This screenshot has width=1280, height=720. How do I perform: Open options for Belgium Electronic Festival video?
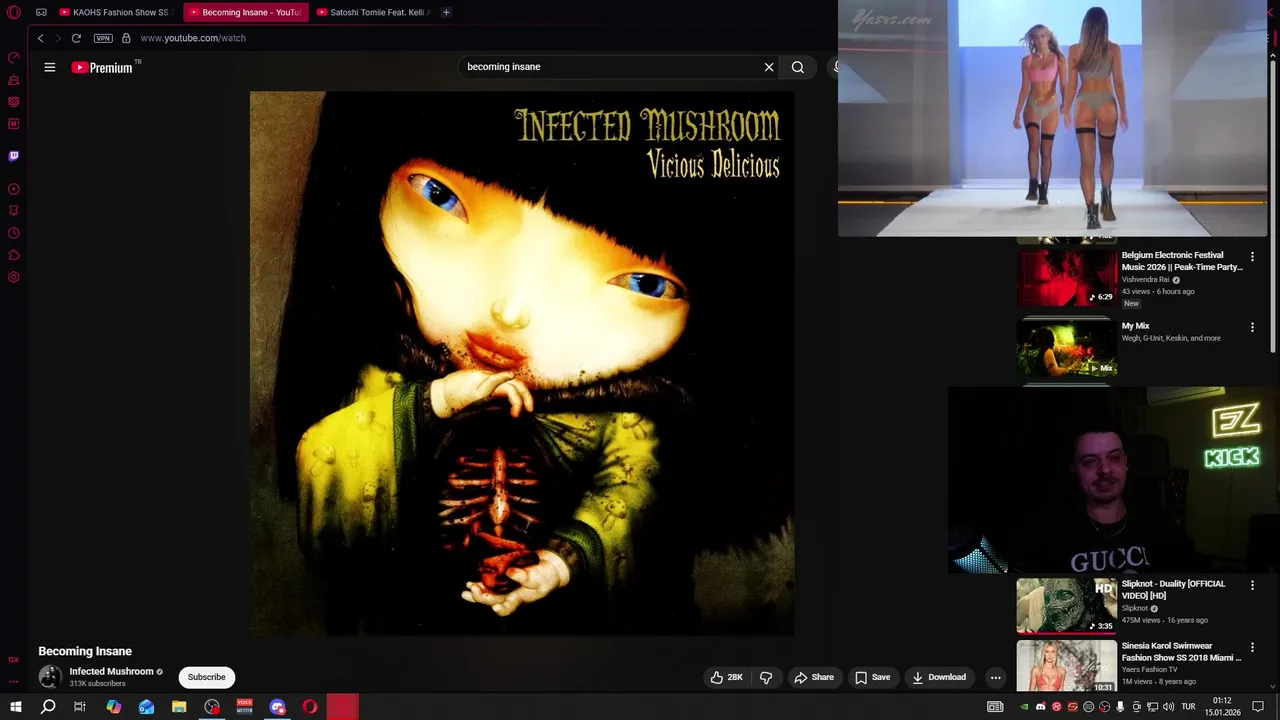coord(1252,257)
